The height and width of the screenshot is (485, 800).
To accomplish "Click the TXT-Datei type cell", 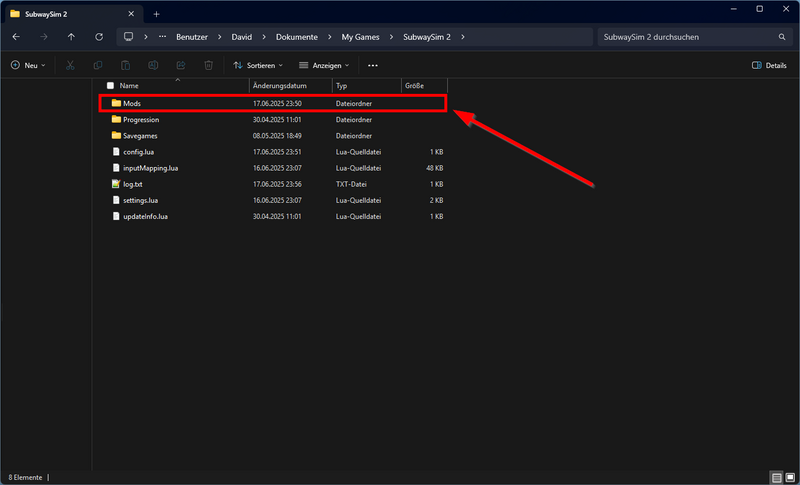I will point(351,184).
